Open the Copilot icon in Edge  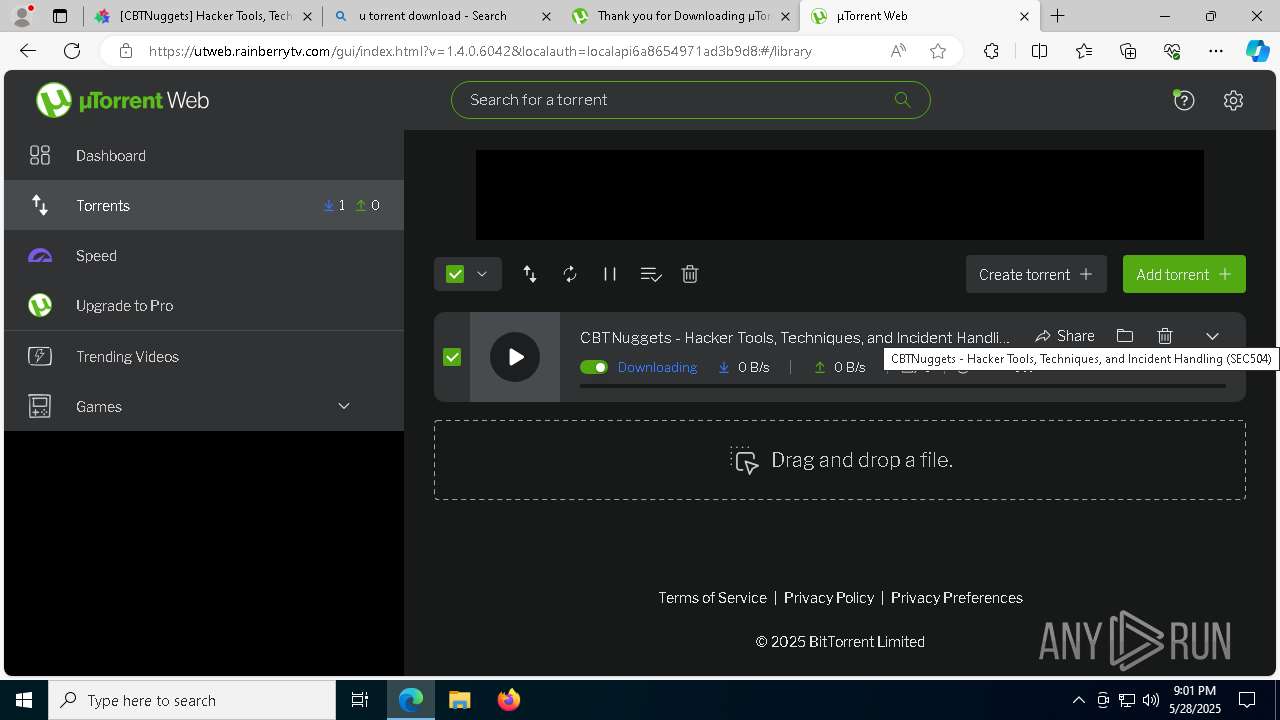[x=1257, y=51]
